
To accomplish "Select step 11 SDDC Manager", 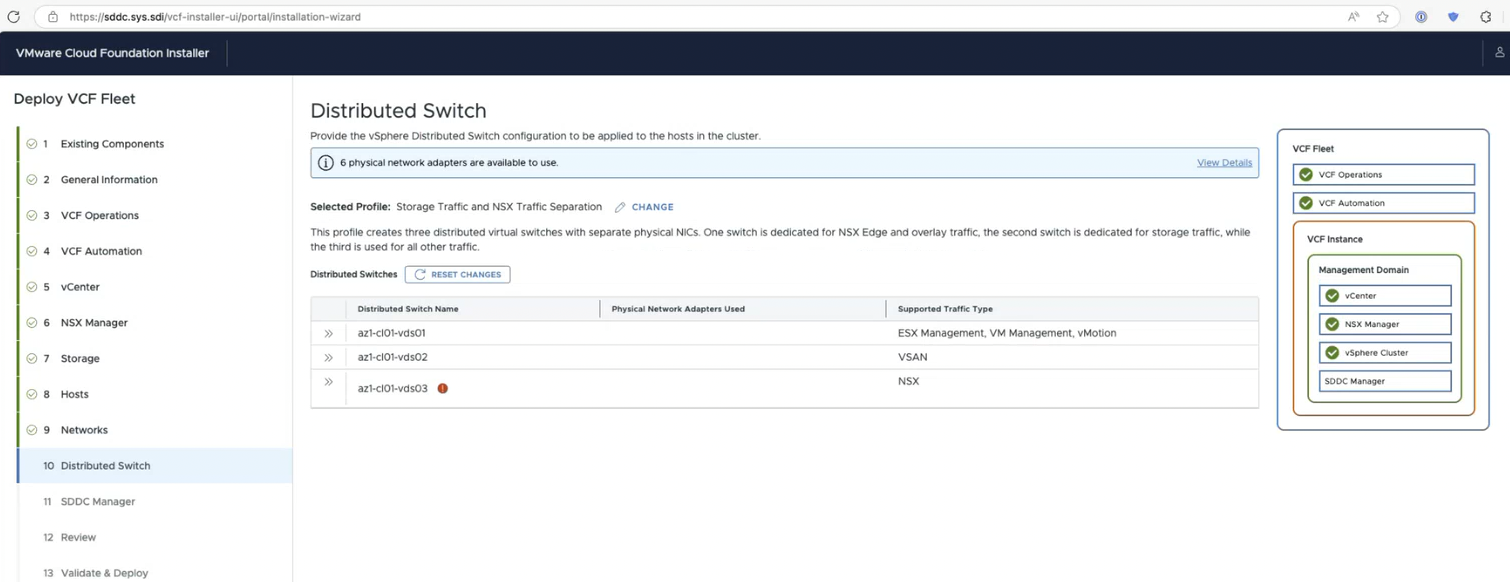I will click(154, 502).
